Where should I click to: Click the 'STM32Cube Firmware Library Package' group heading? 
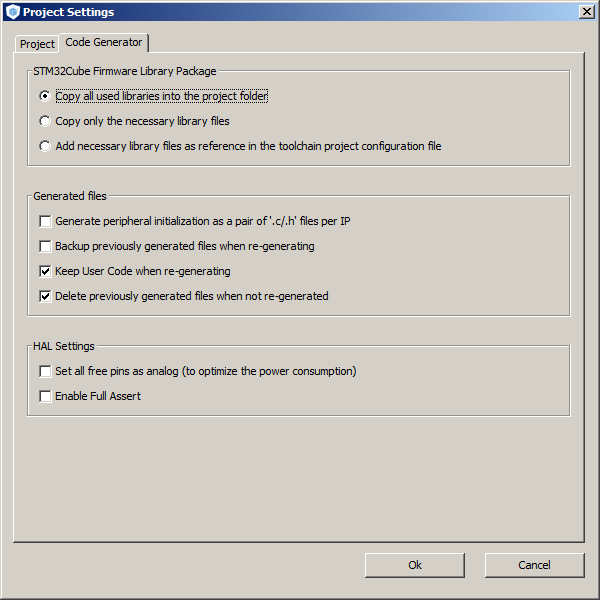(x=124, y=71)
